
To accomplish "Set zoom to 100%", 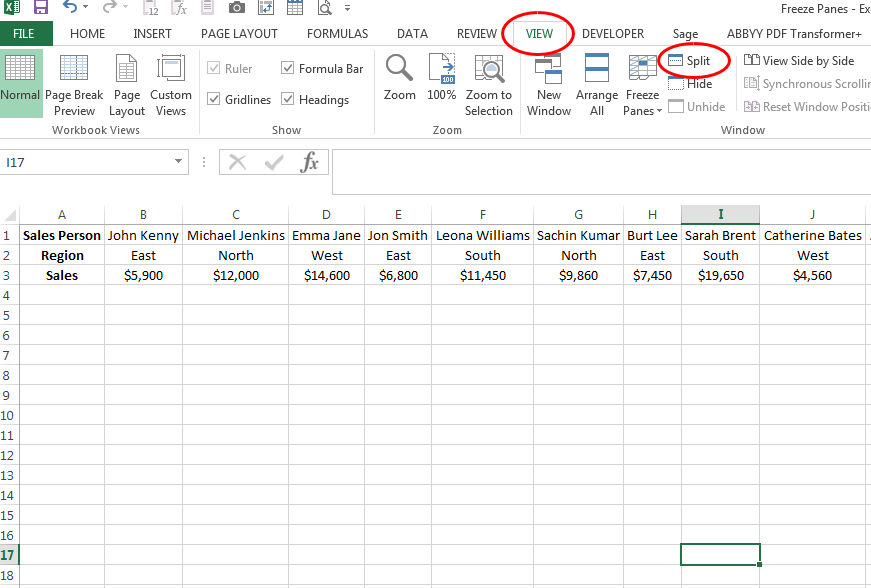I will (x=442, y=78).
